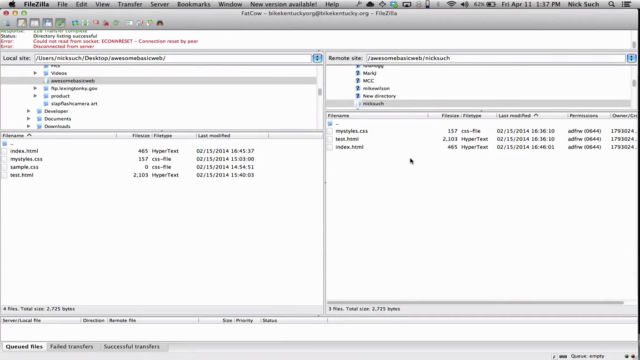640x360 pixels.
Task: Open the View menu
Action: point(102,4)
